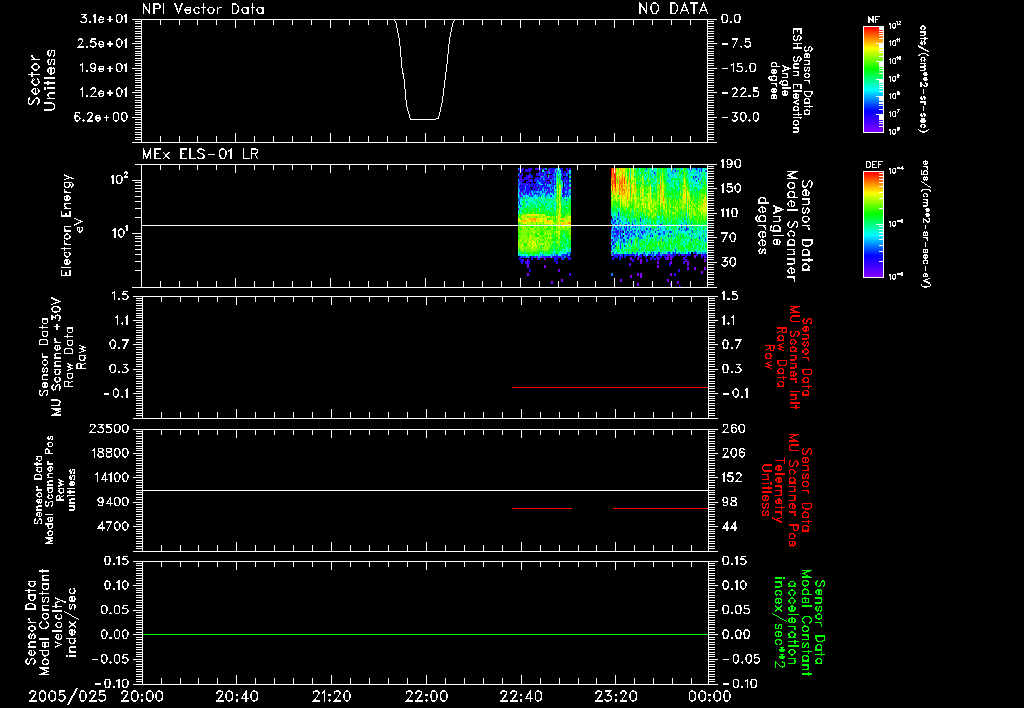
Task: Click the white horizontal line in scanner position panel
Action: 425,491
